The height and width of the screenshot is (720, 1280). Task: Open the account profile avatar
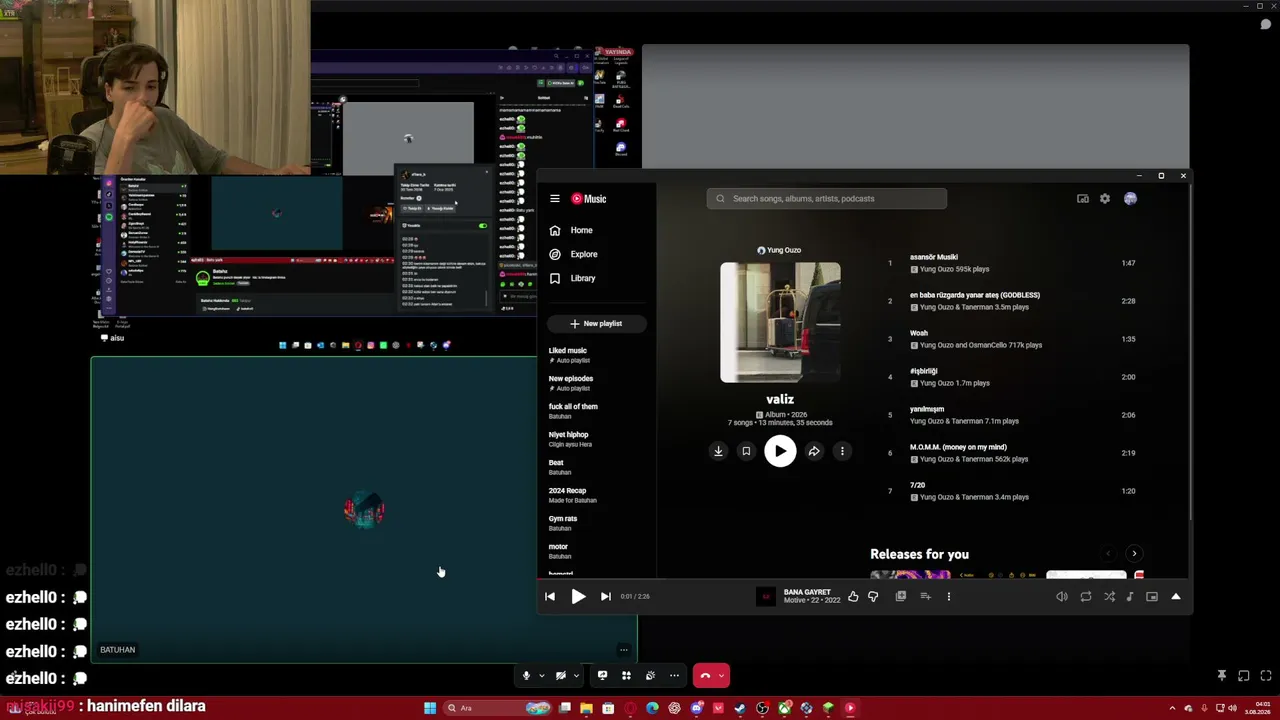[1130, 199]
